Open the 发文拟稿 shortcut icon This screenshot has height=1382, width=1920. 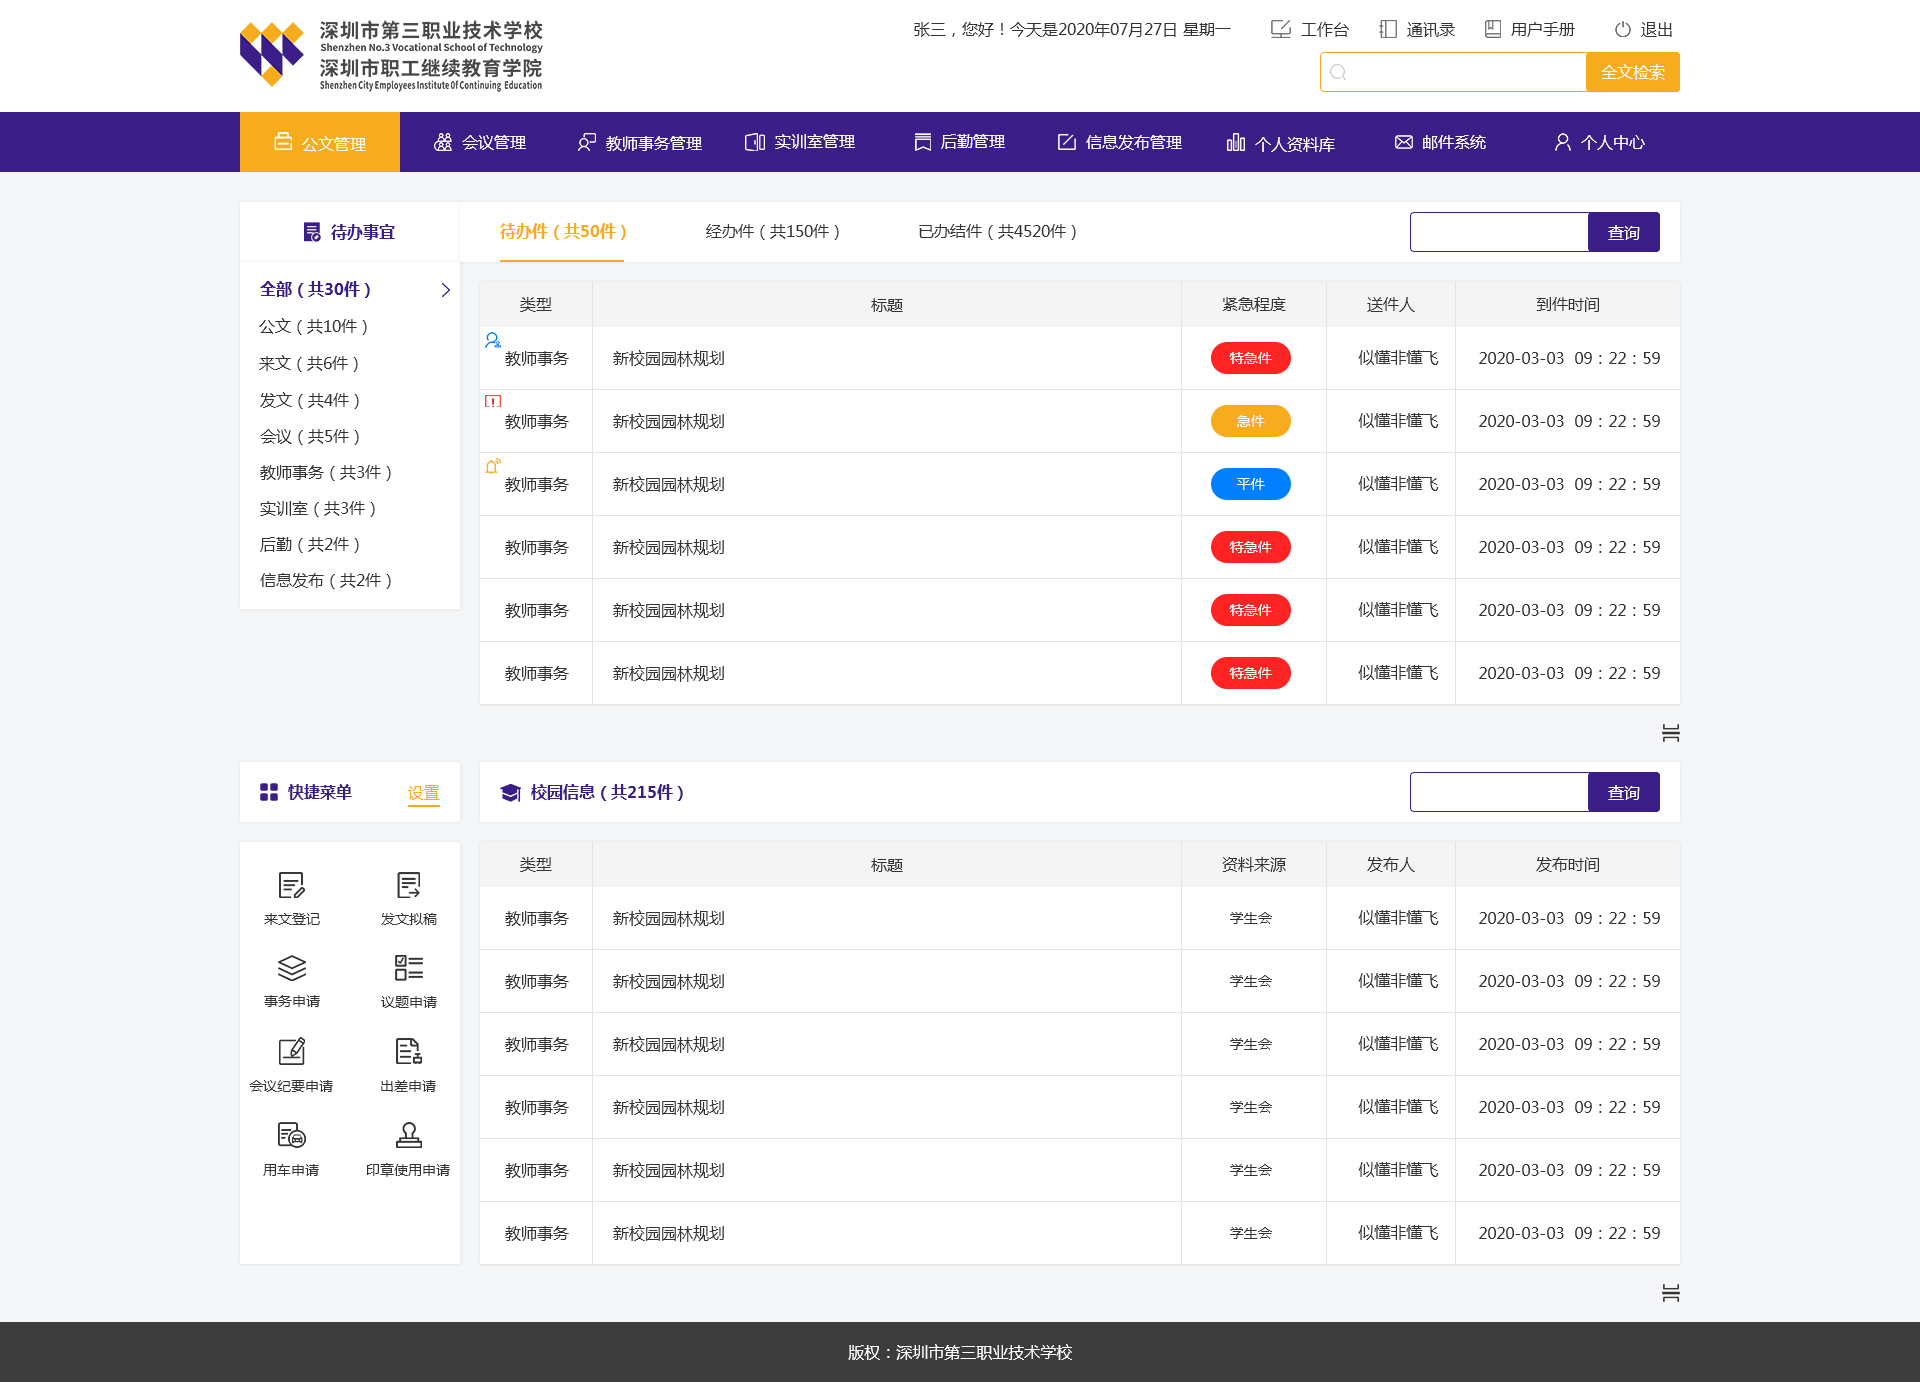408,886
